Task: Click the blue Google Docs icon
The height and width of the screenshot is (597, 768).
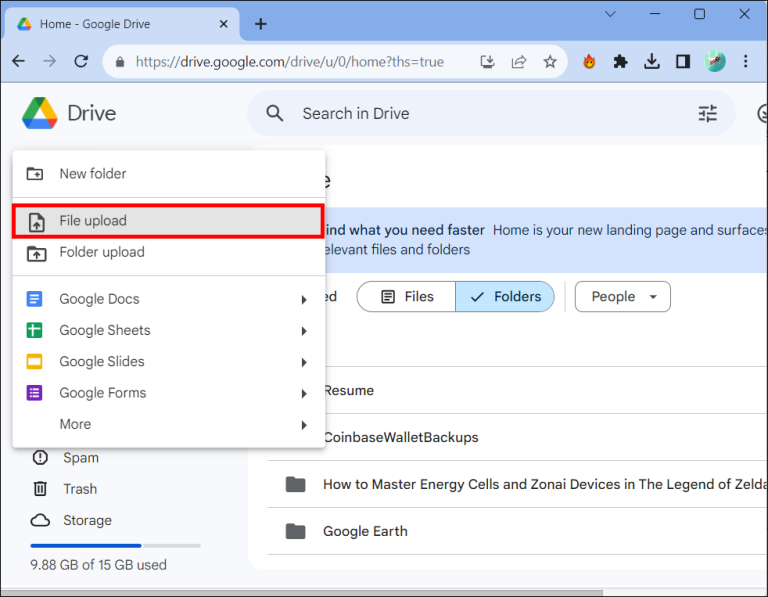Action: click(34, 299)
